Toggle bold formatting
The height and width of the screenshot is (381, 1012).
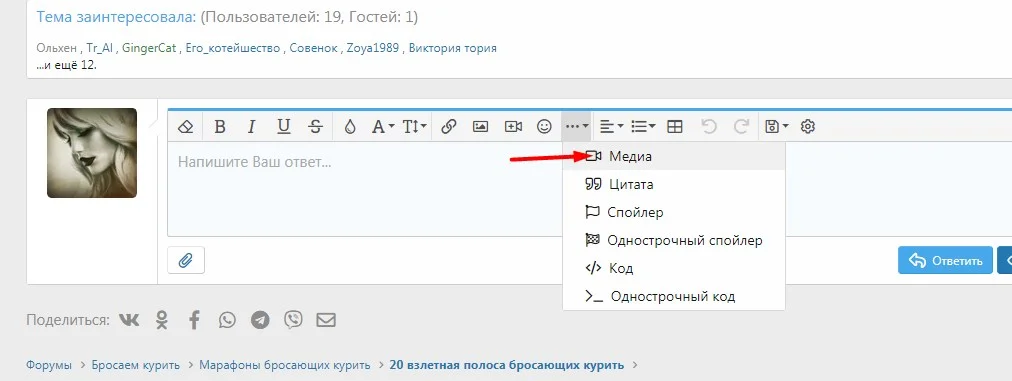pyautogui.click(x=219, y=127)
